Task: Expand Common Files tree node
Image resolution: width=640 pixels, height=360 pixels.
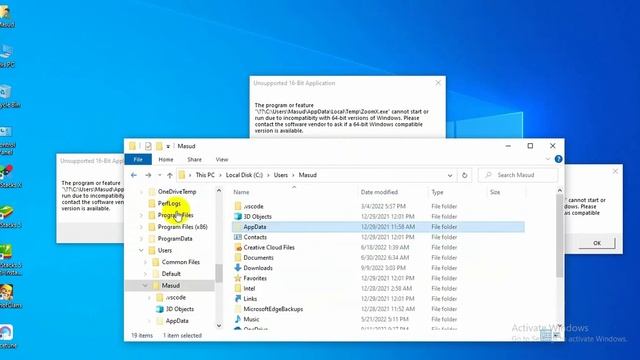Action: click(x=145, y=262)
